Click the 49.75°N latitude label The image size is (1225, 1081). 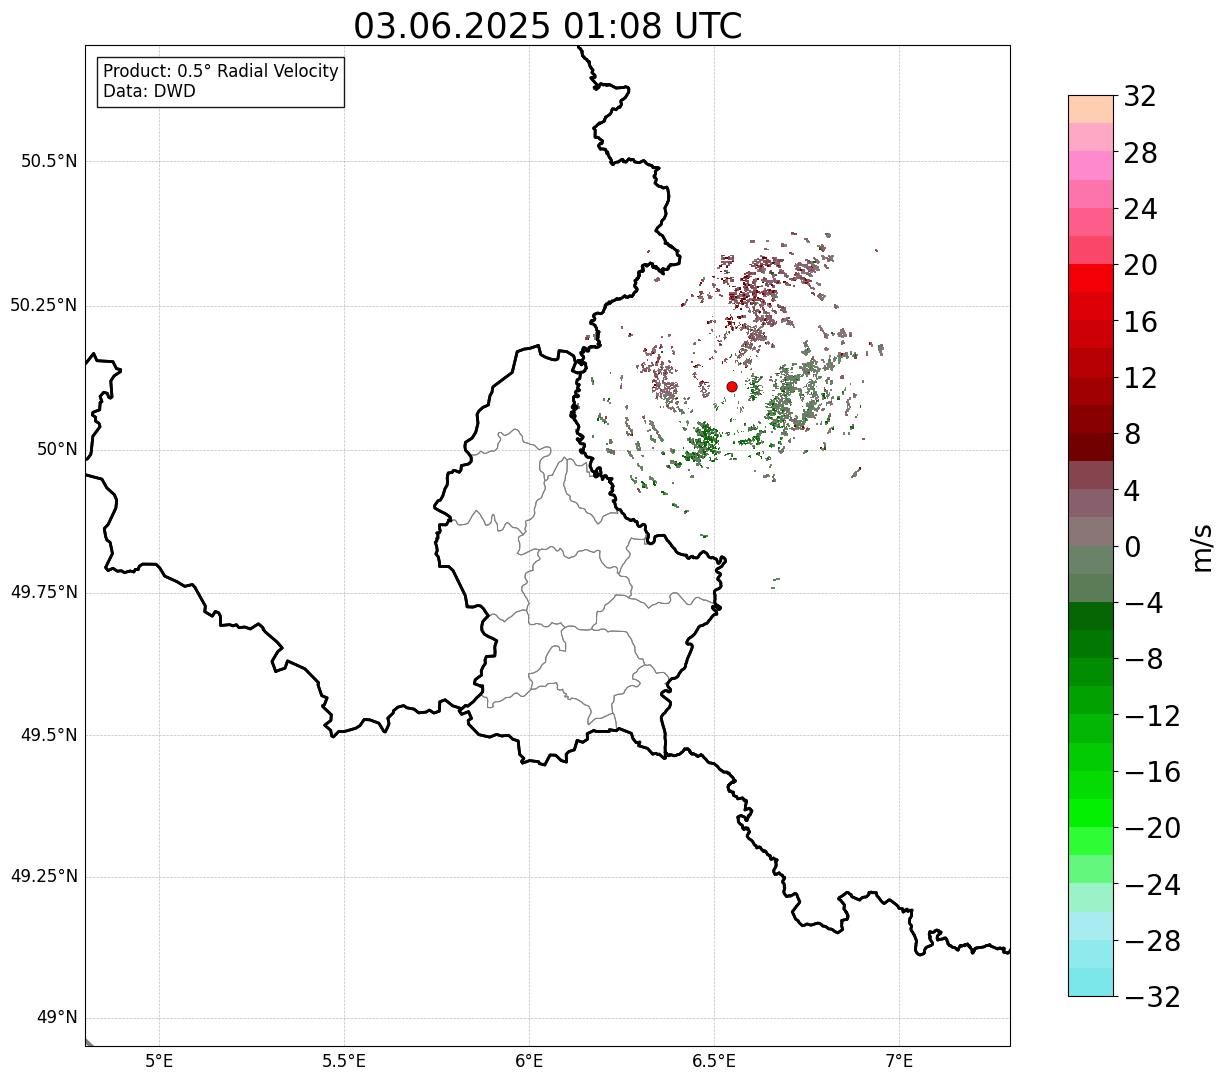pyautogui.click(x=43, y=592)
